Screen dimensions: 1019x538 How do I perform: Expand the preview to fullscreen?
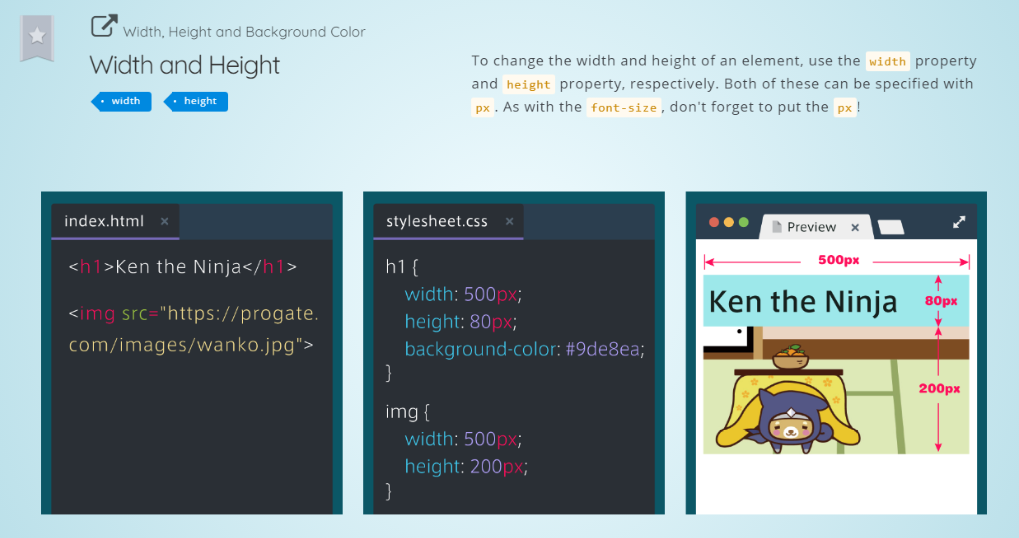click(x=959, y=222)
